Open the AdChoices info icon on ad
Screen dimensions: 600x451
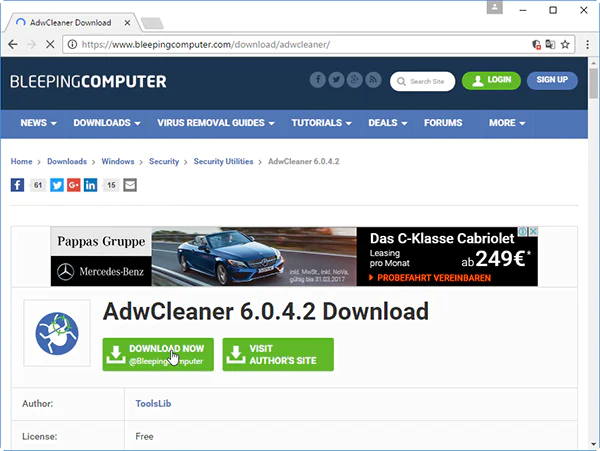[523, 231]
